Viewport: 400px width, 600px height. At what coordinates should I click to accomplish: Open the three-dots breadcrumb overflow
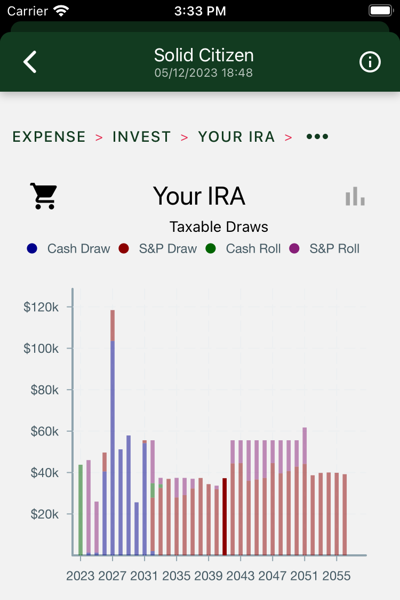point(317,137)
